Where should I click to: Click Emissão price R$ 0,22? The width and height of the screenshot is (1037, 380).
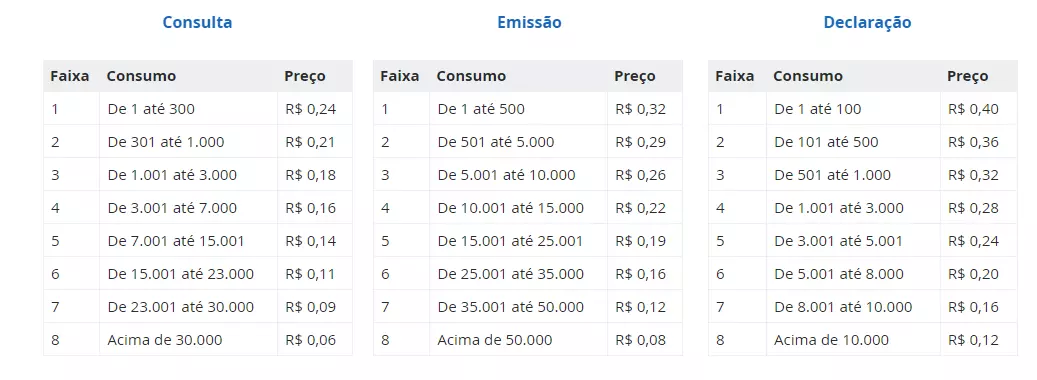[640, 208]
